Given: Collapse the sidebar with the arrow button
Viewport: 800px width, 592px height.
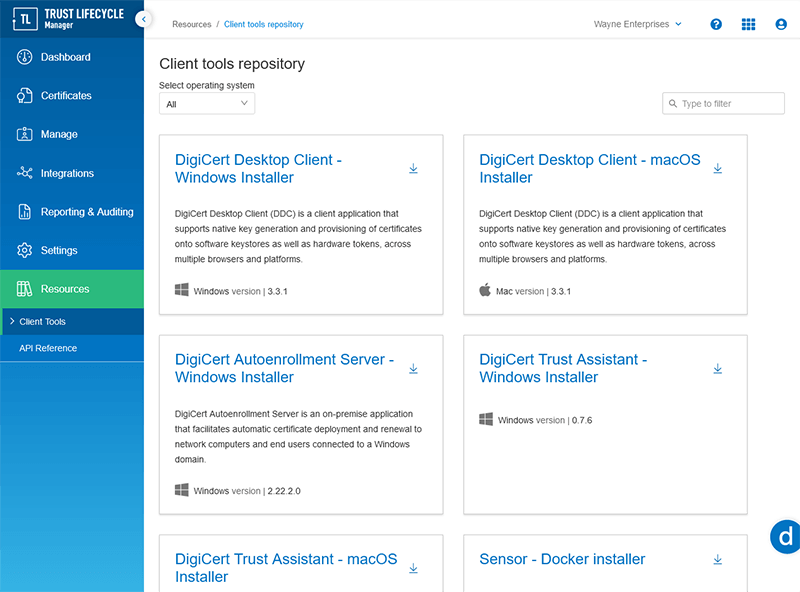Looking at the screenshot, I should pos(144,19).
